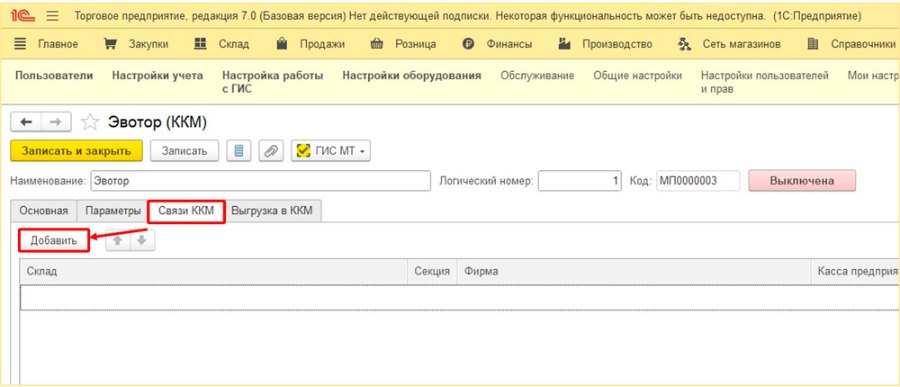This screenshot has width=900, height=387.
Task: Open the Пользователи link
Action: 54,76
